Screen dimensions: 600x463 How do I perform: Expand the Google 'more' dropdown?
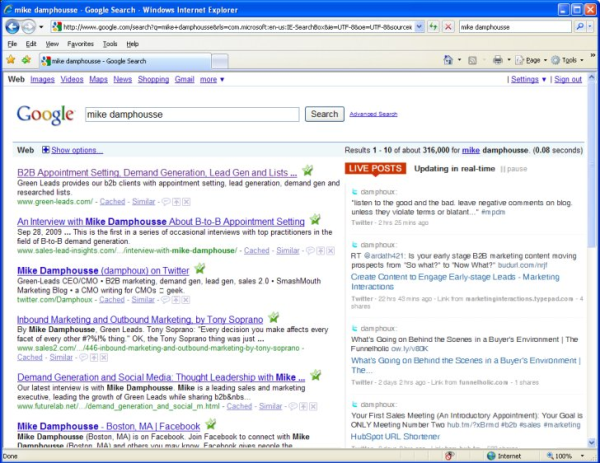click(x=212, y=79)
